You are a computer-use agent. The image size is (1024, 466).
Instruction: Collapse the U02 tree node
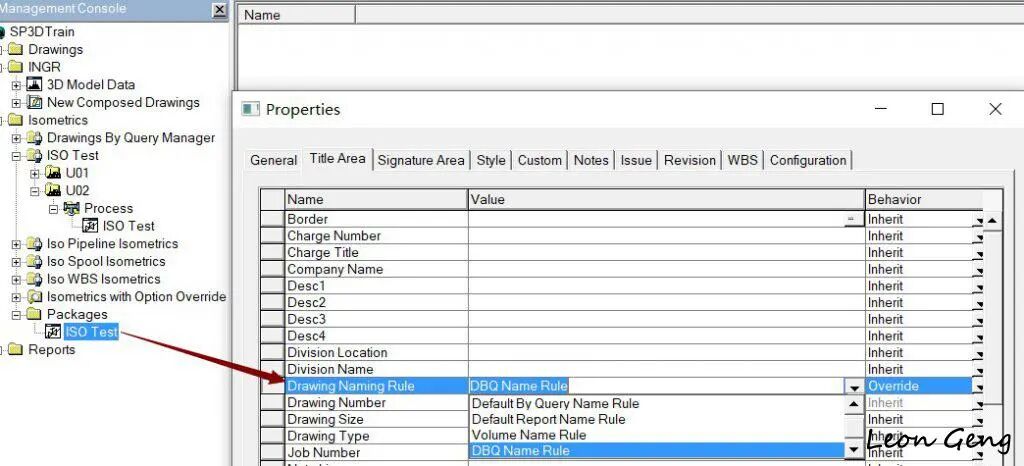coord(35,191)
